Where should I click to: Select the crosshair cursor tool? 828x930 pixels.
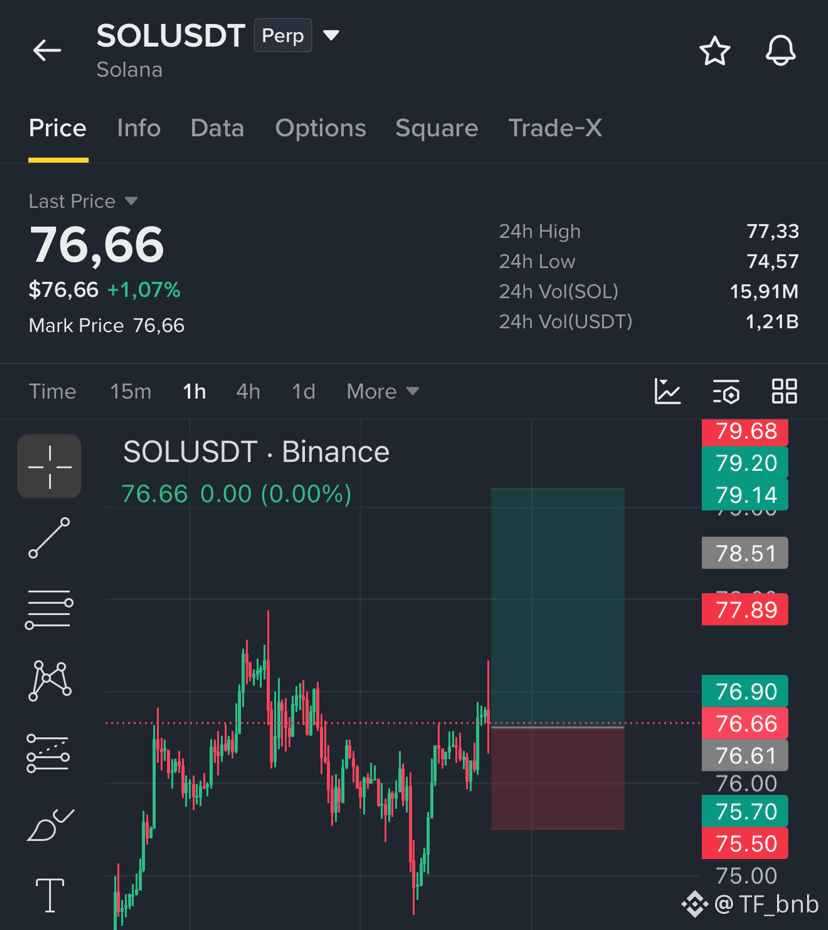pyautogui.click(x=49, y=466)
